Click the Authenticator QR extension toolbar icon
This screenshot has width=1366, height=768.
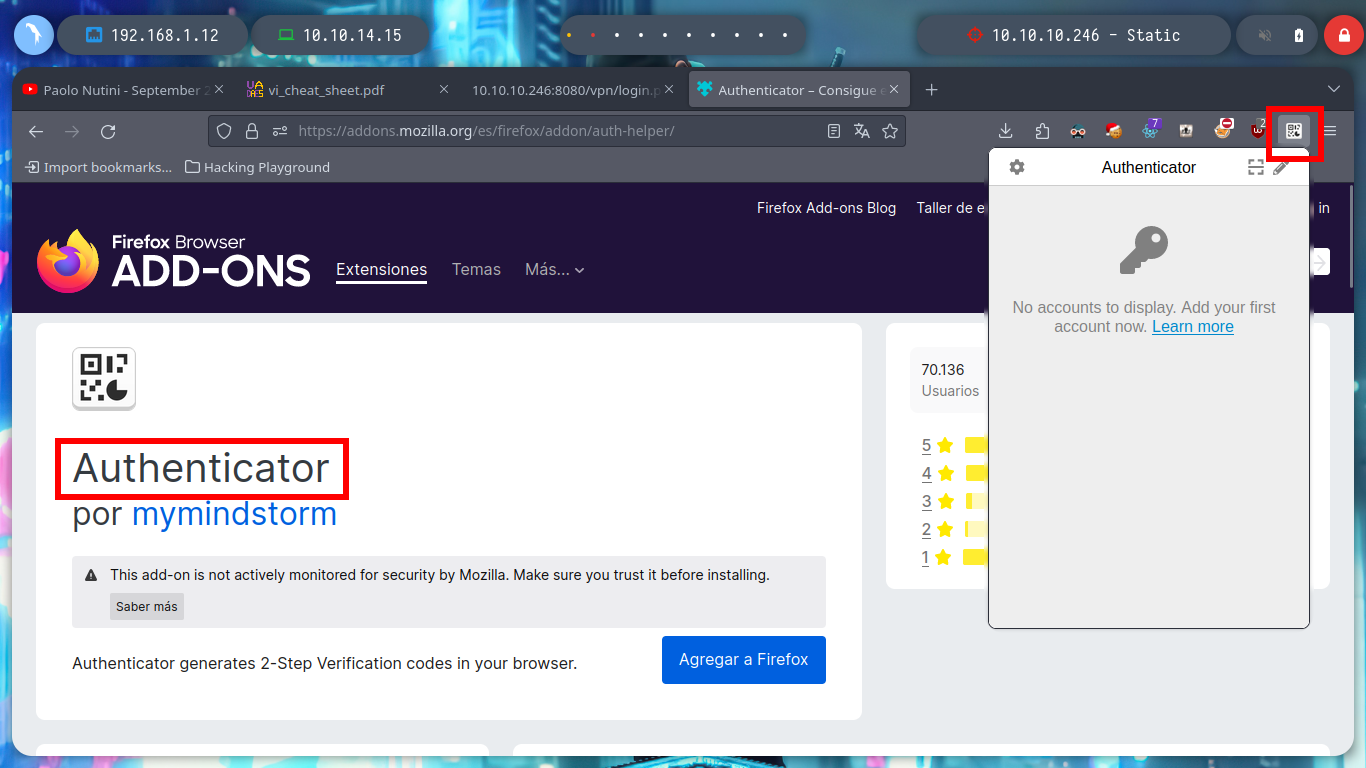point(1294,131)
